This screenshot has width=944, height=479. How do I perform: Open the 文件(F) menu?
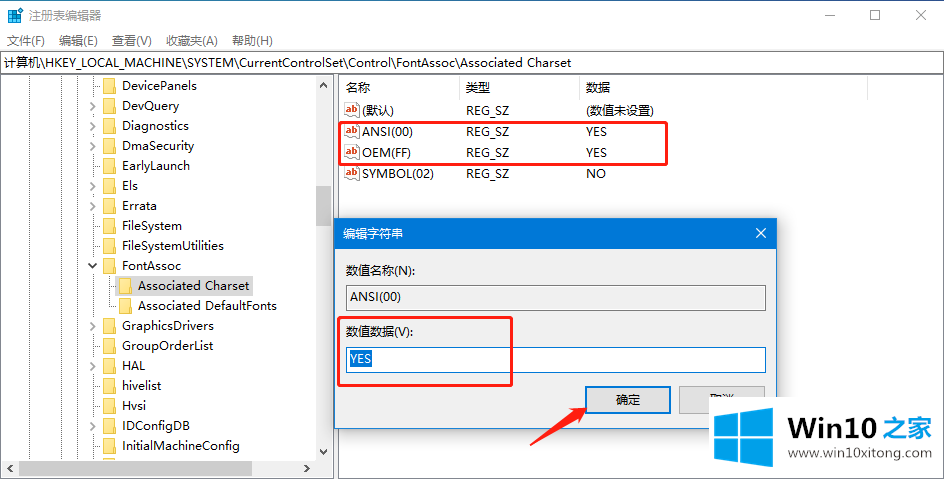click(26, 41)
